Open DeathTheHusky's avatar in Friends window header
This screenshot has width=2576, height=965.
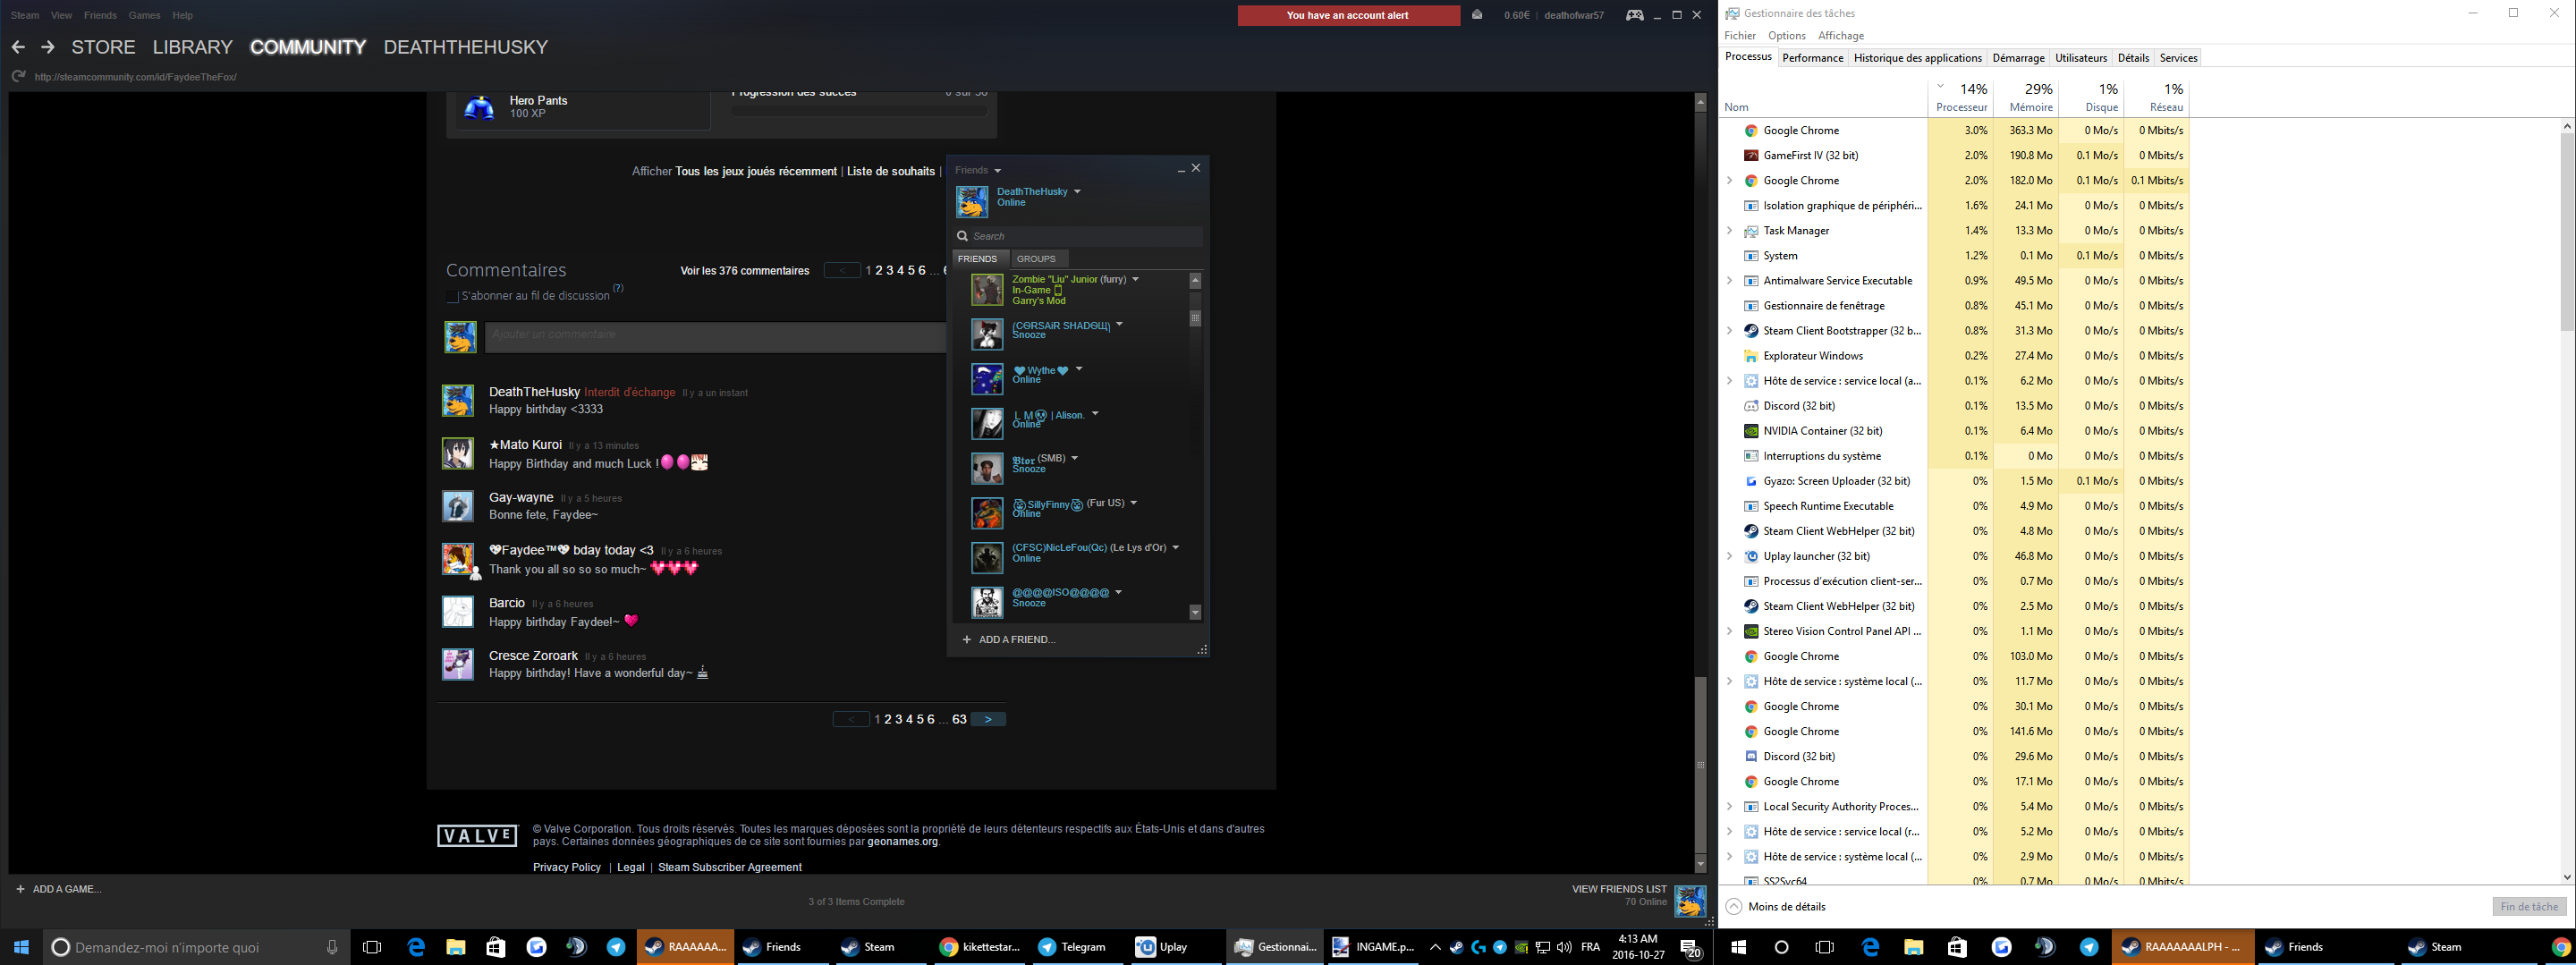(x=972, y=202)
